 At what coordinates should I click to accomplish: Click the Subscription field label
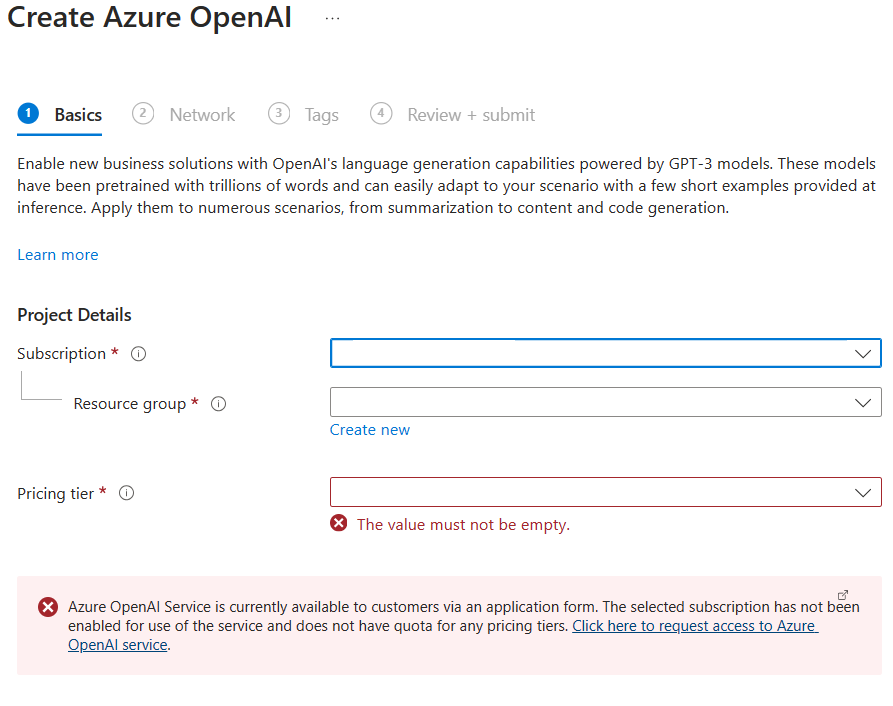[62, 354]
